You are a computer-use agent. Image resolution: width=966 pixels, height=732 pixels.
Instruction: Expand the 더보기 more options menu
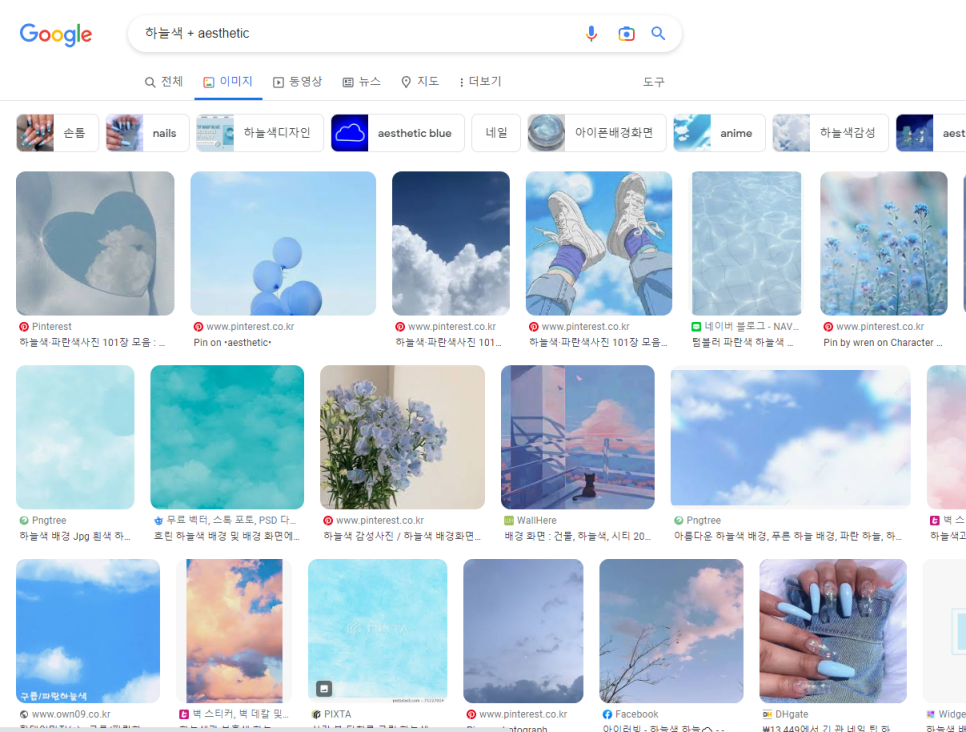click(480, 82)
